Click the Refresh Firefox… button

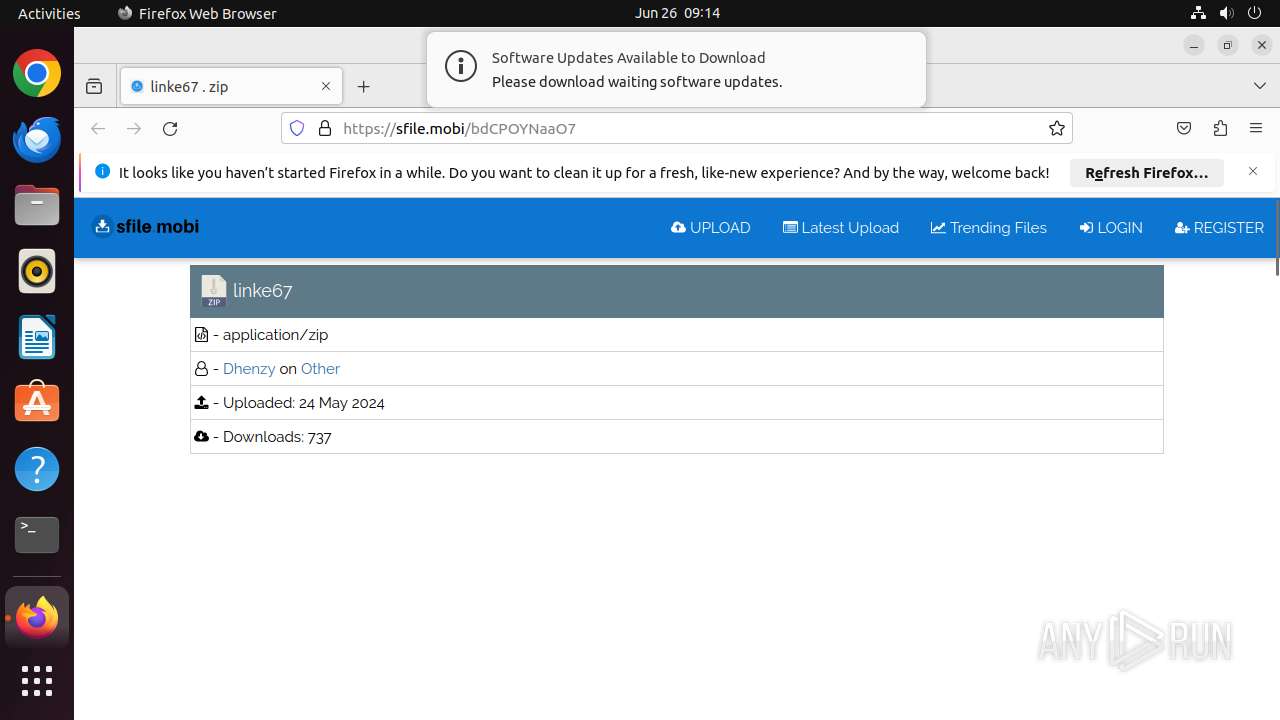click(x=1147, y=173)
